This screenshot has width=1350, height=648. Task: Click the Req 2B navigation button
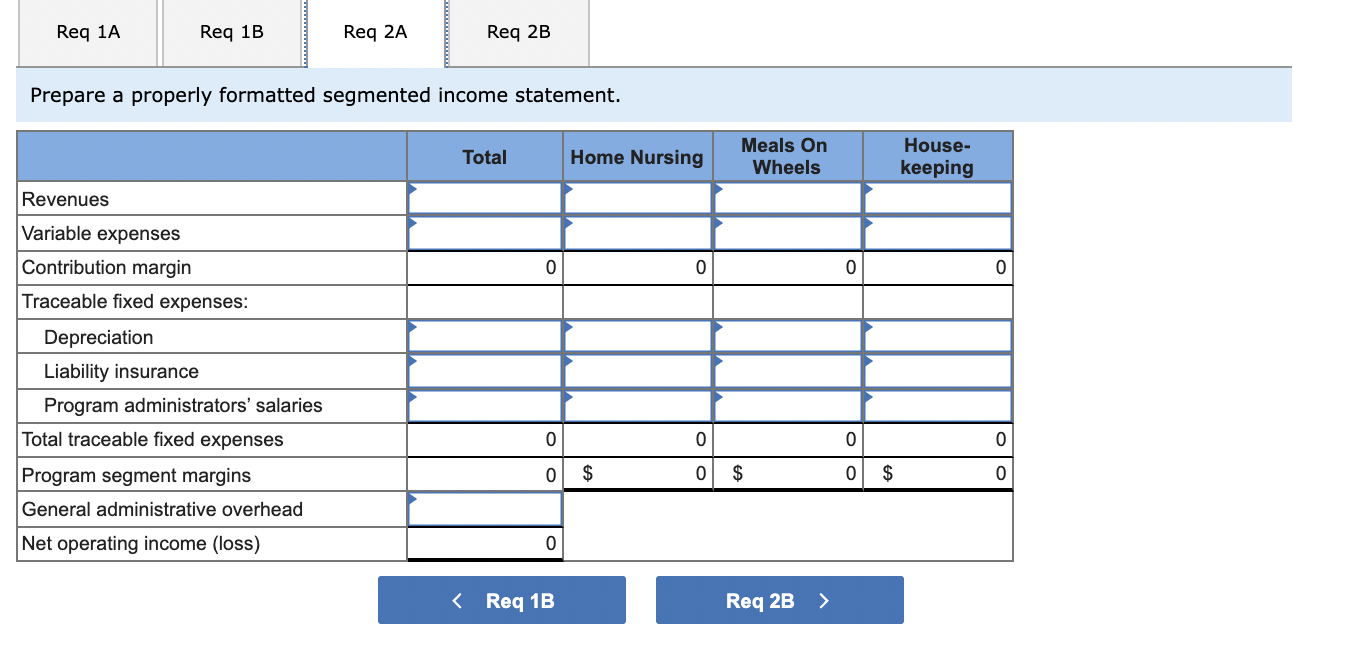click(779, 599)
